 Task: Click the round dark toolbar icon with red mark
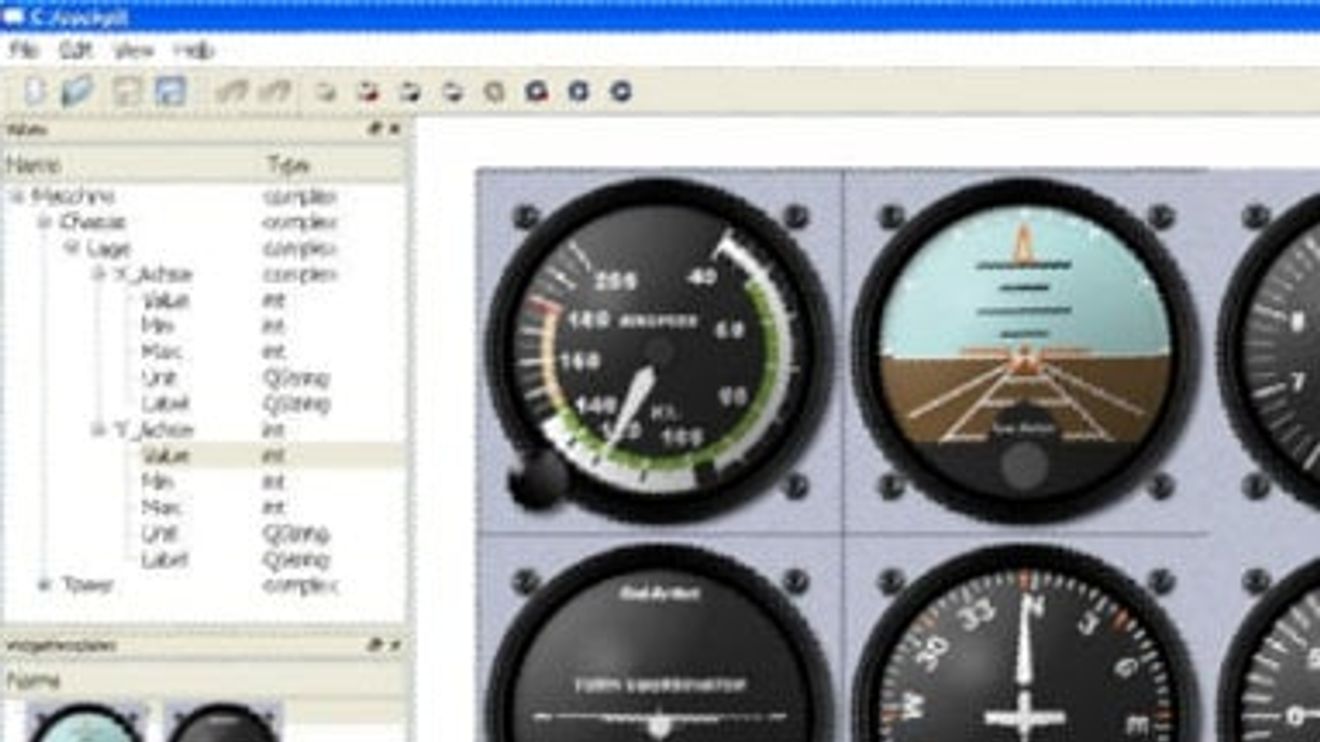(536, 91)
